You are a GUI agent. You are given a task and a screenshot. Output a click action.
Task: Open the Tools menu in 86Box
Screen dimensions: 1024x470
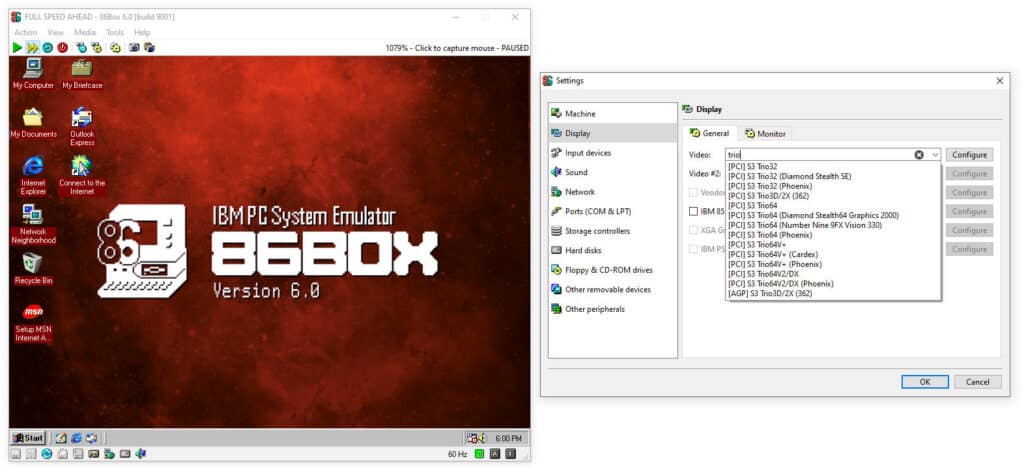115,33
